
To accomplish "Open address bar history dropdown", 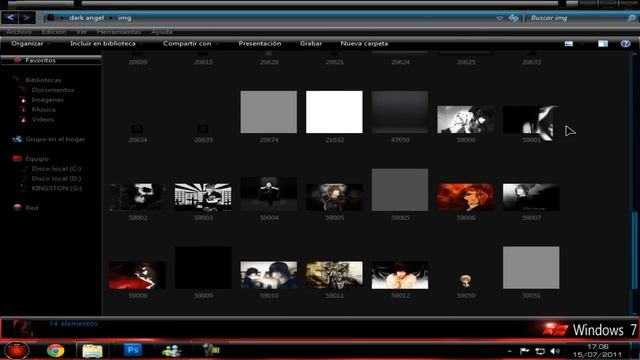I will 499,18.
